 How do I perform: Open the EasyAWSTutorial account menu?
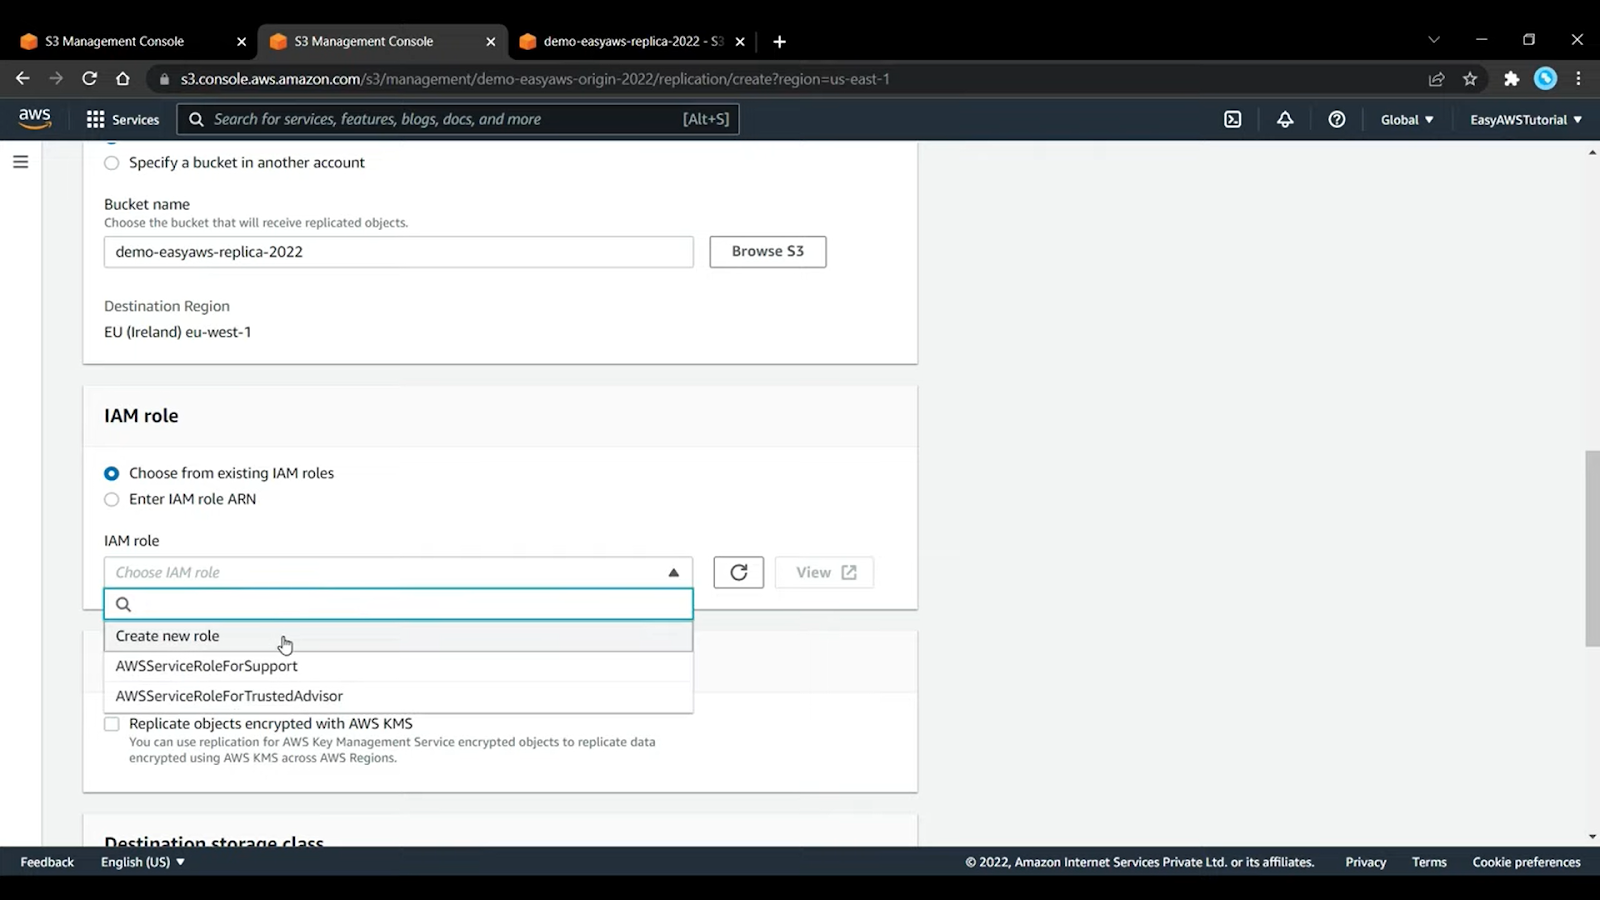(x=1525, y=119)
